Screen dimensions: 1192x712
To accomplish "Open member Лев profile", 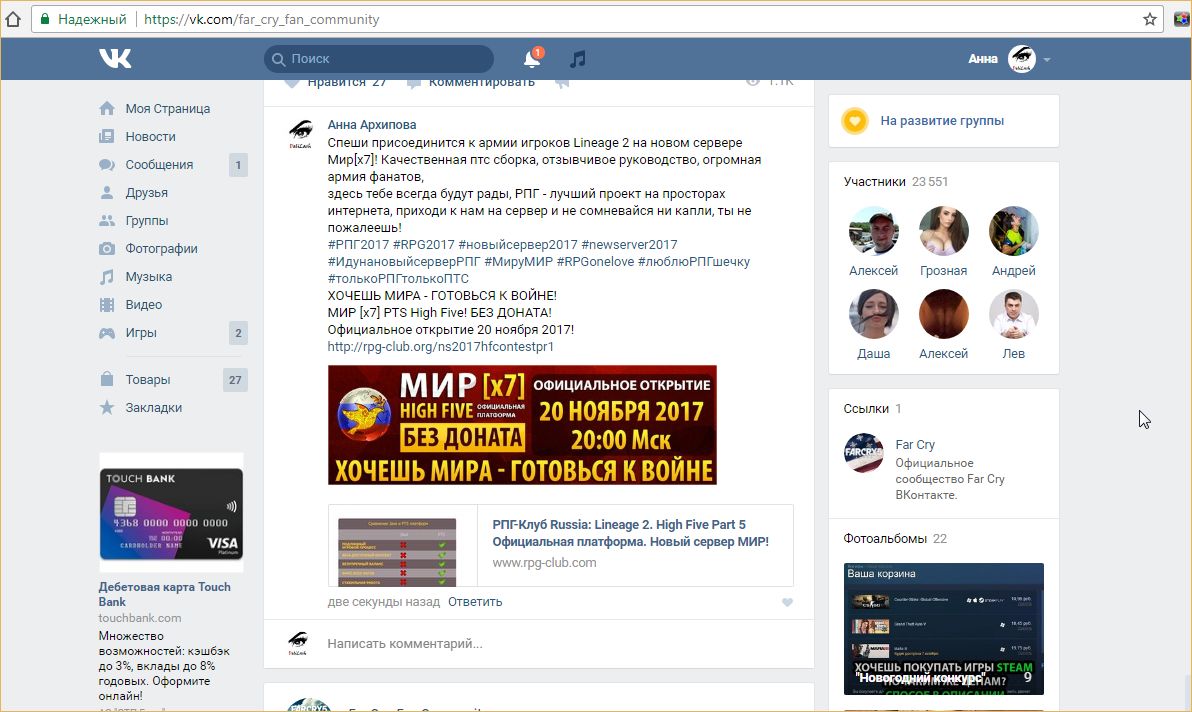I will pos(1013,314).
